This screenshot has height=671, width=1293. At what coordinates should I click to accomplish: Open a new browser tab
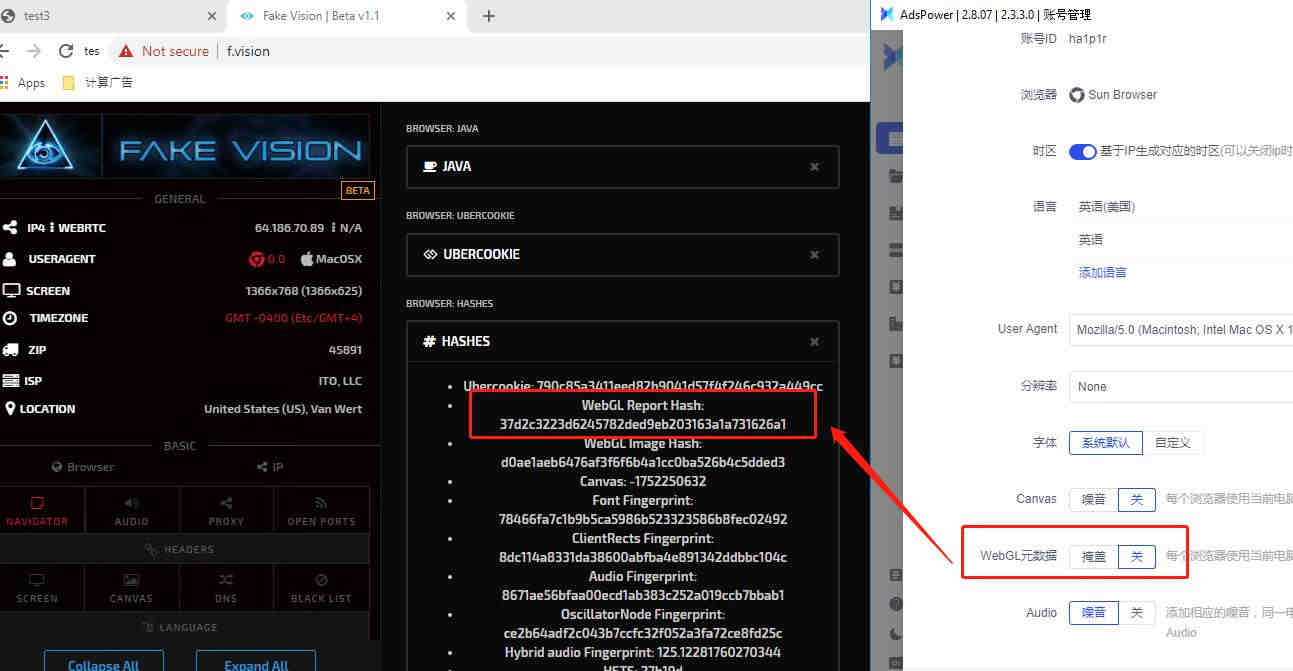coord(488,16)
